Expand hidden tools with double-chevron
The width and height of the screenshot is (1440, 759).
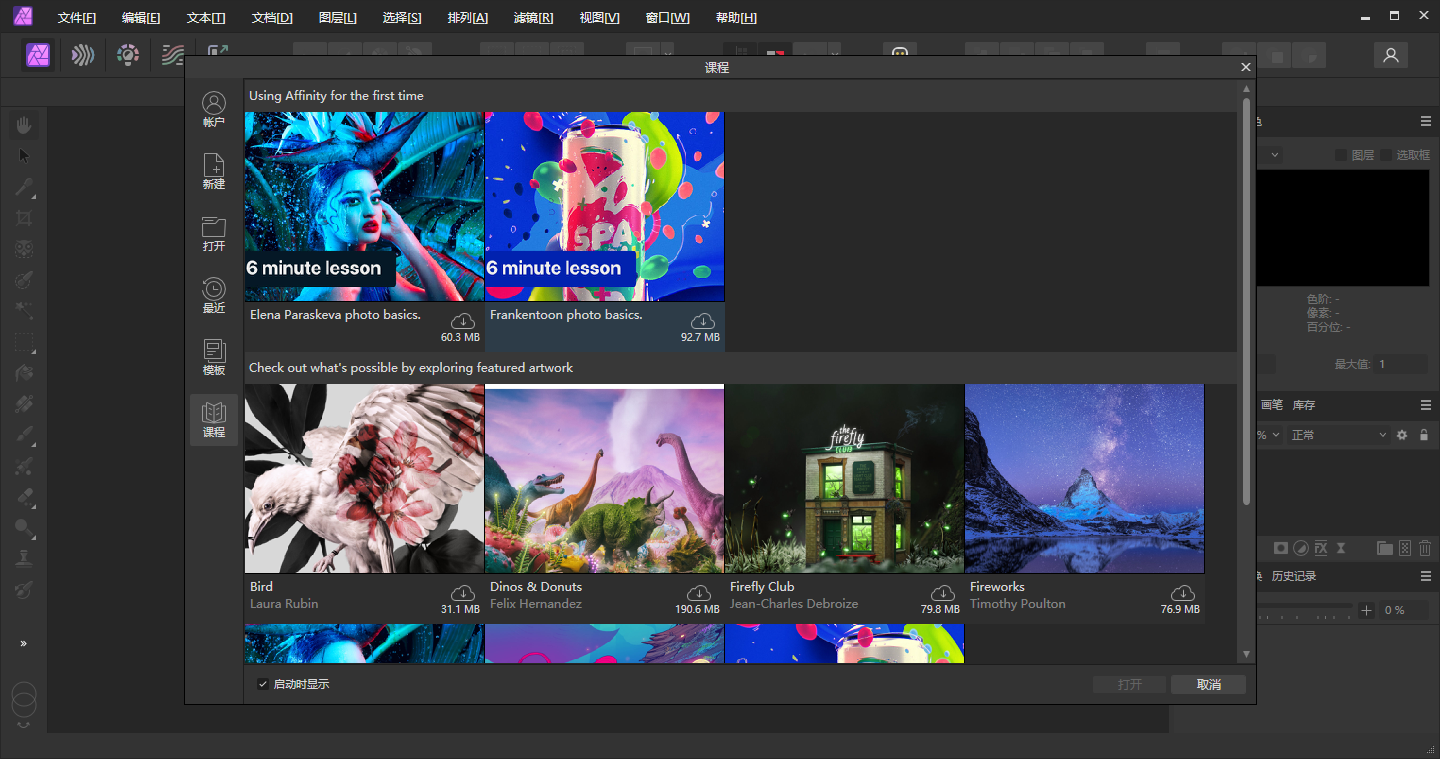click(24, 643)
